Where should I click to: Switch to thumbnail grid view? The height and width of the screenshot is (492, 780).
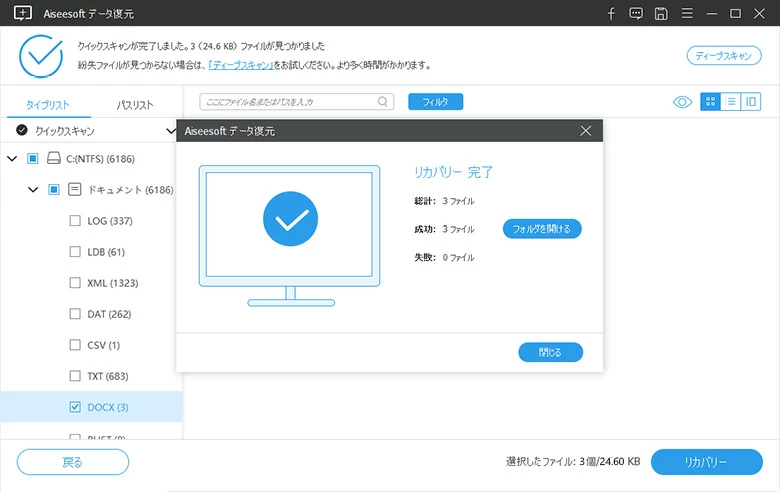pyautogui.click(x=710, y=101)
